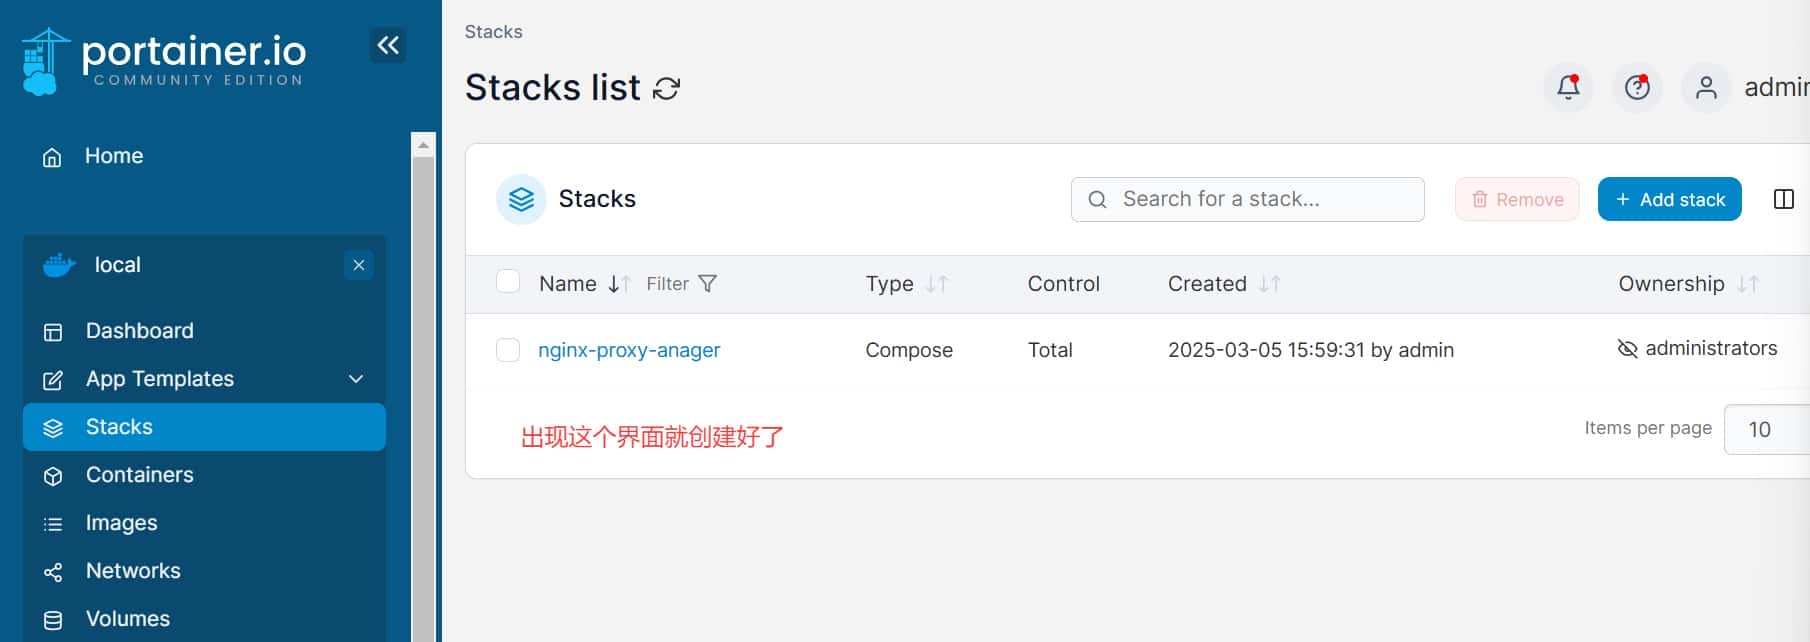Viewport: 1810px width, 642px height.
Task: Sort stacks by Created date
Action: tap(1207, 284)
